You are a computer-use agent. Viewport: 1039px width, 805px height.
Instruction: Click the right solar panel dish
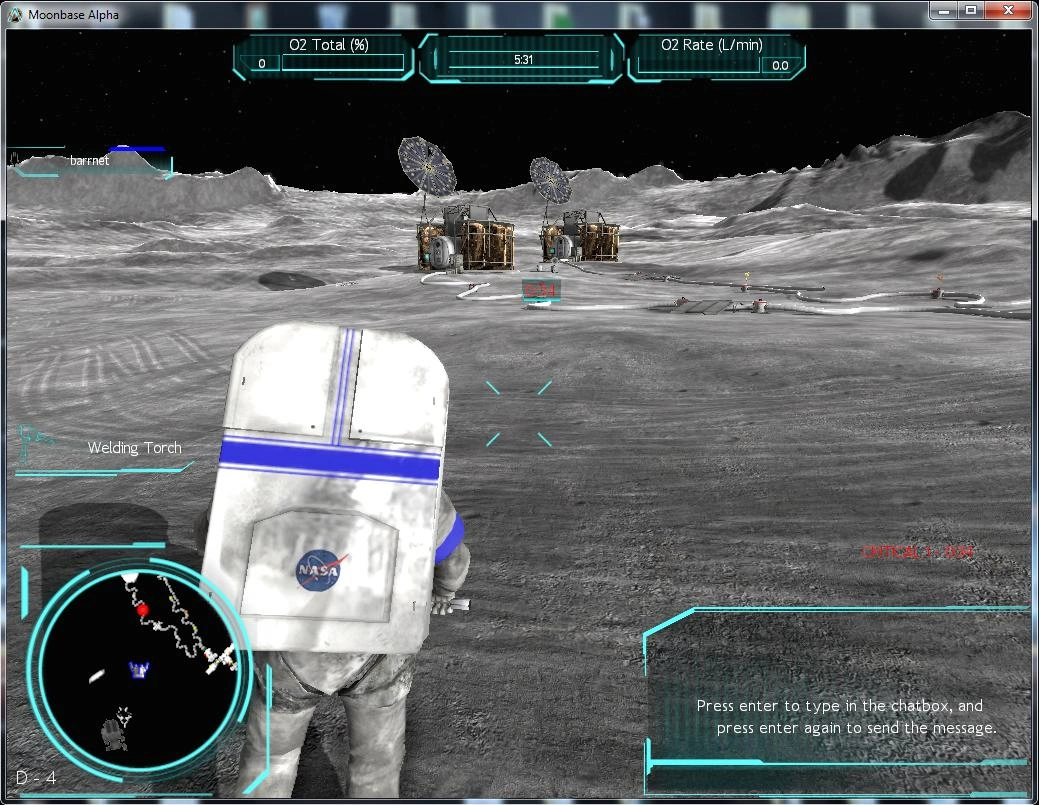[550, 180]
